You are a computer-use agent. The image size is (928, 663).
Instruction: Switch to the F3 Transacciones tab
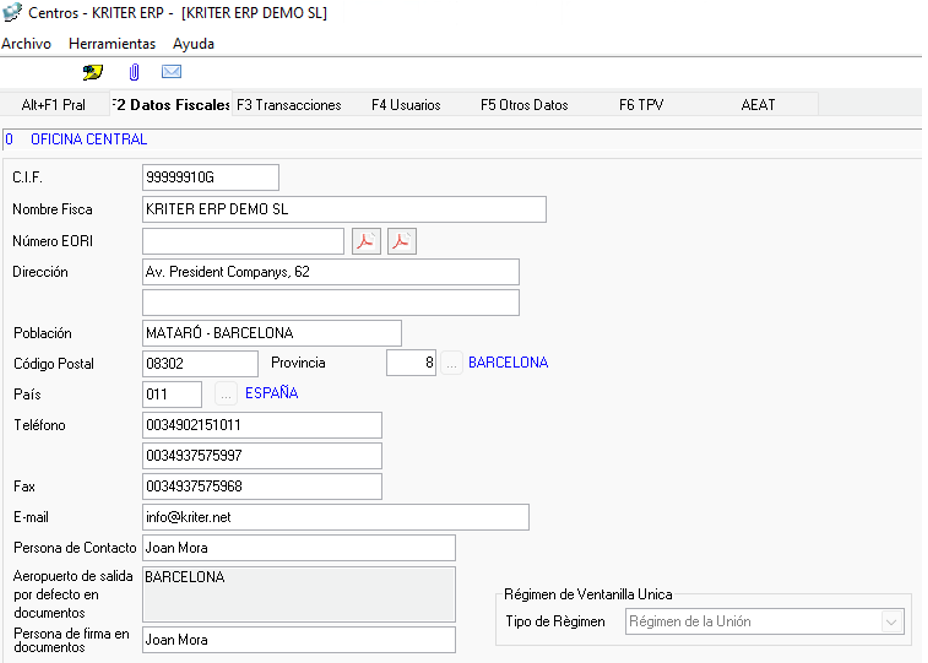289,105
